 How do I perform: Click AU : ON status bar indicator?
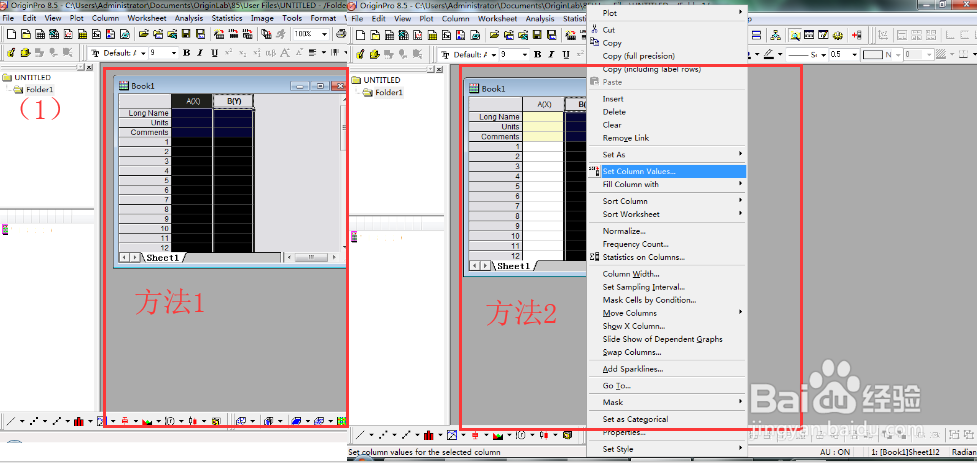(x=834, y=452)
